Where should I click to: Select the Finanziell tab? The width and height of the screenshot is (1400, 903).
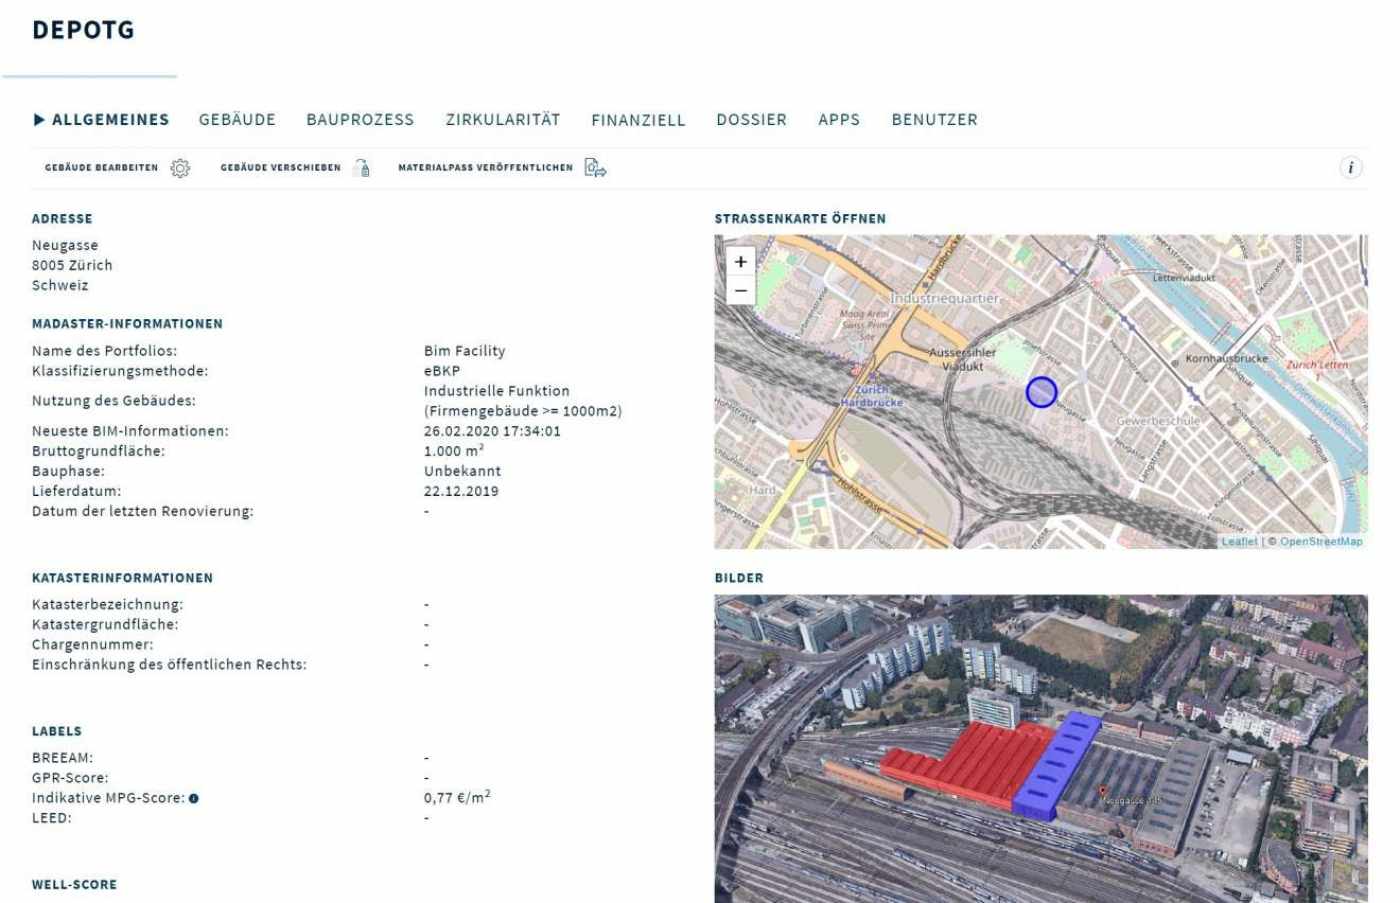tap(638, 120)
